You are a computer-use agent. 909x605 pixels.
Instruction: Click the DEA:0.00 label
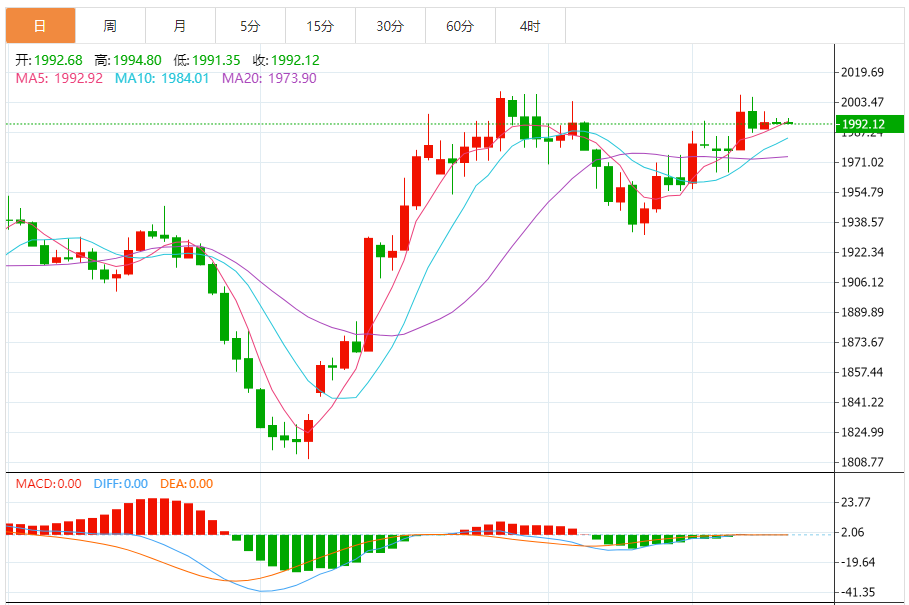187,484
